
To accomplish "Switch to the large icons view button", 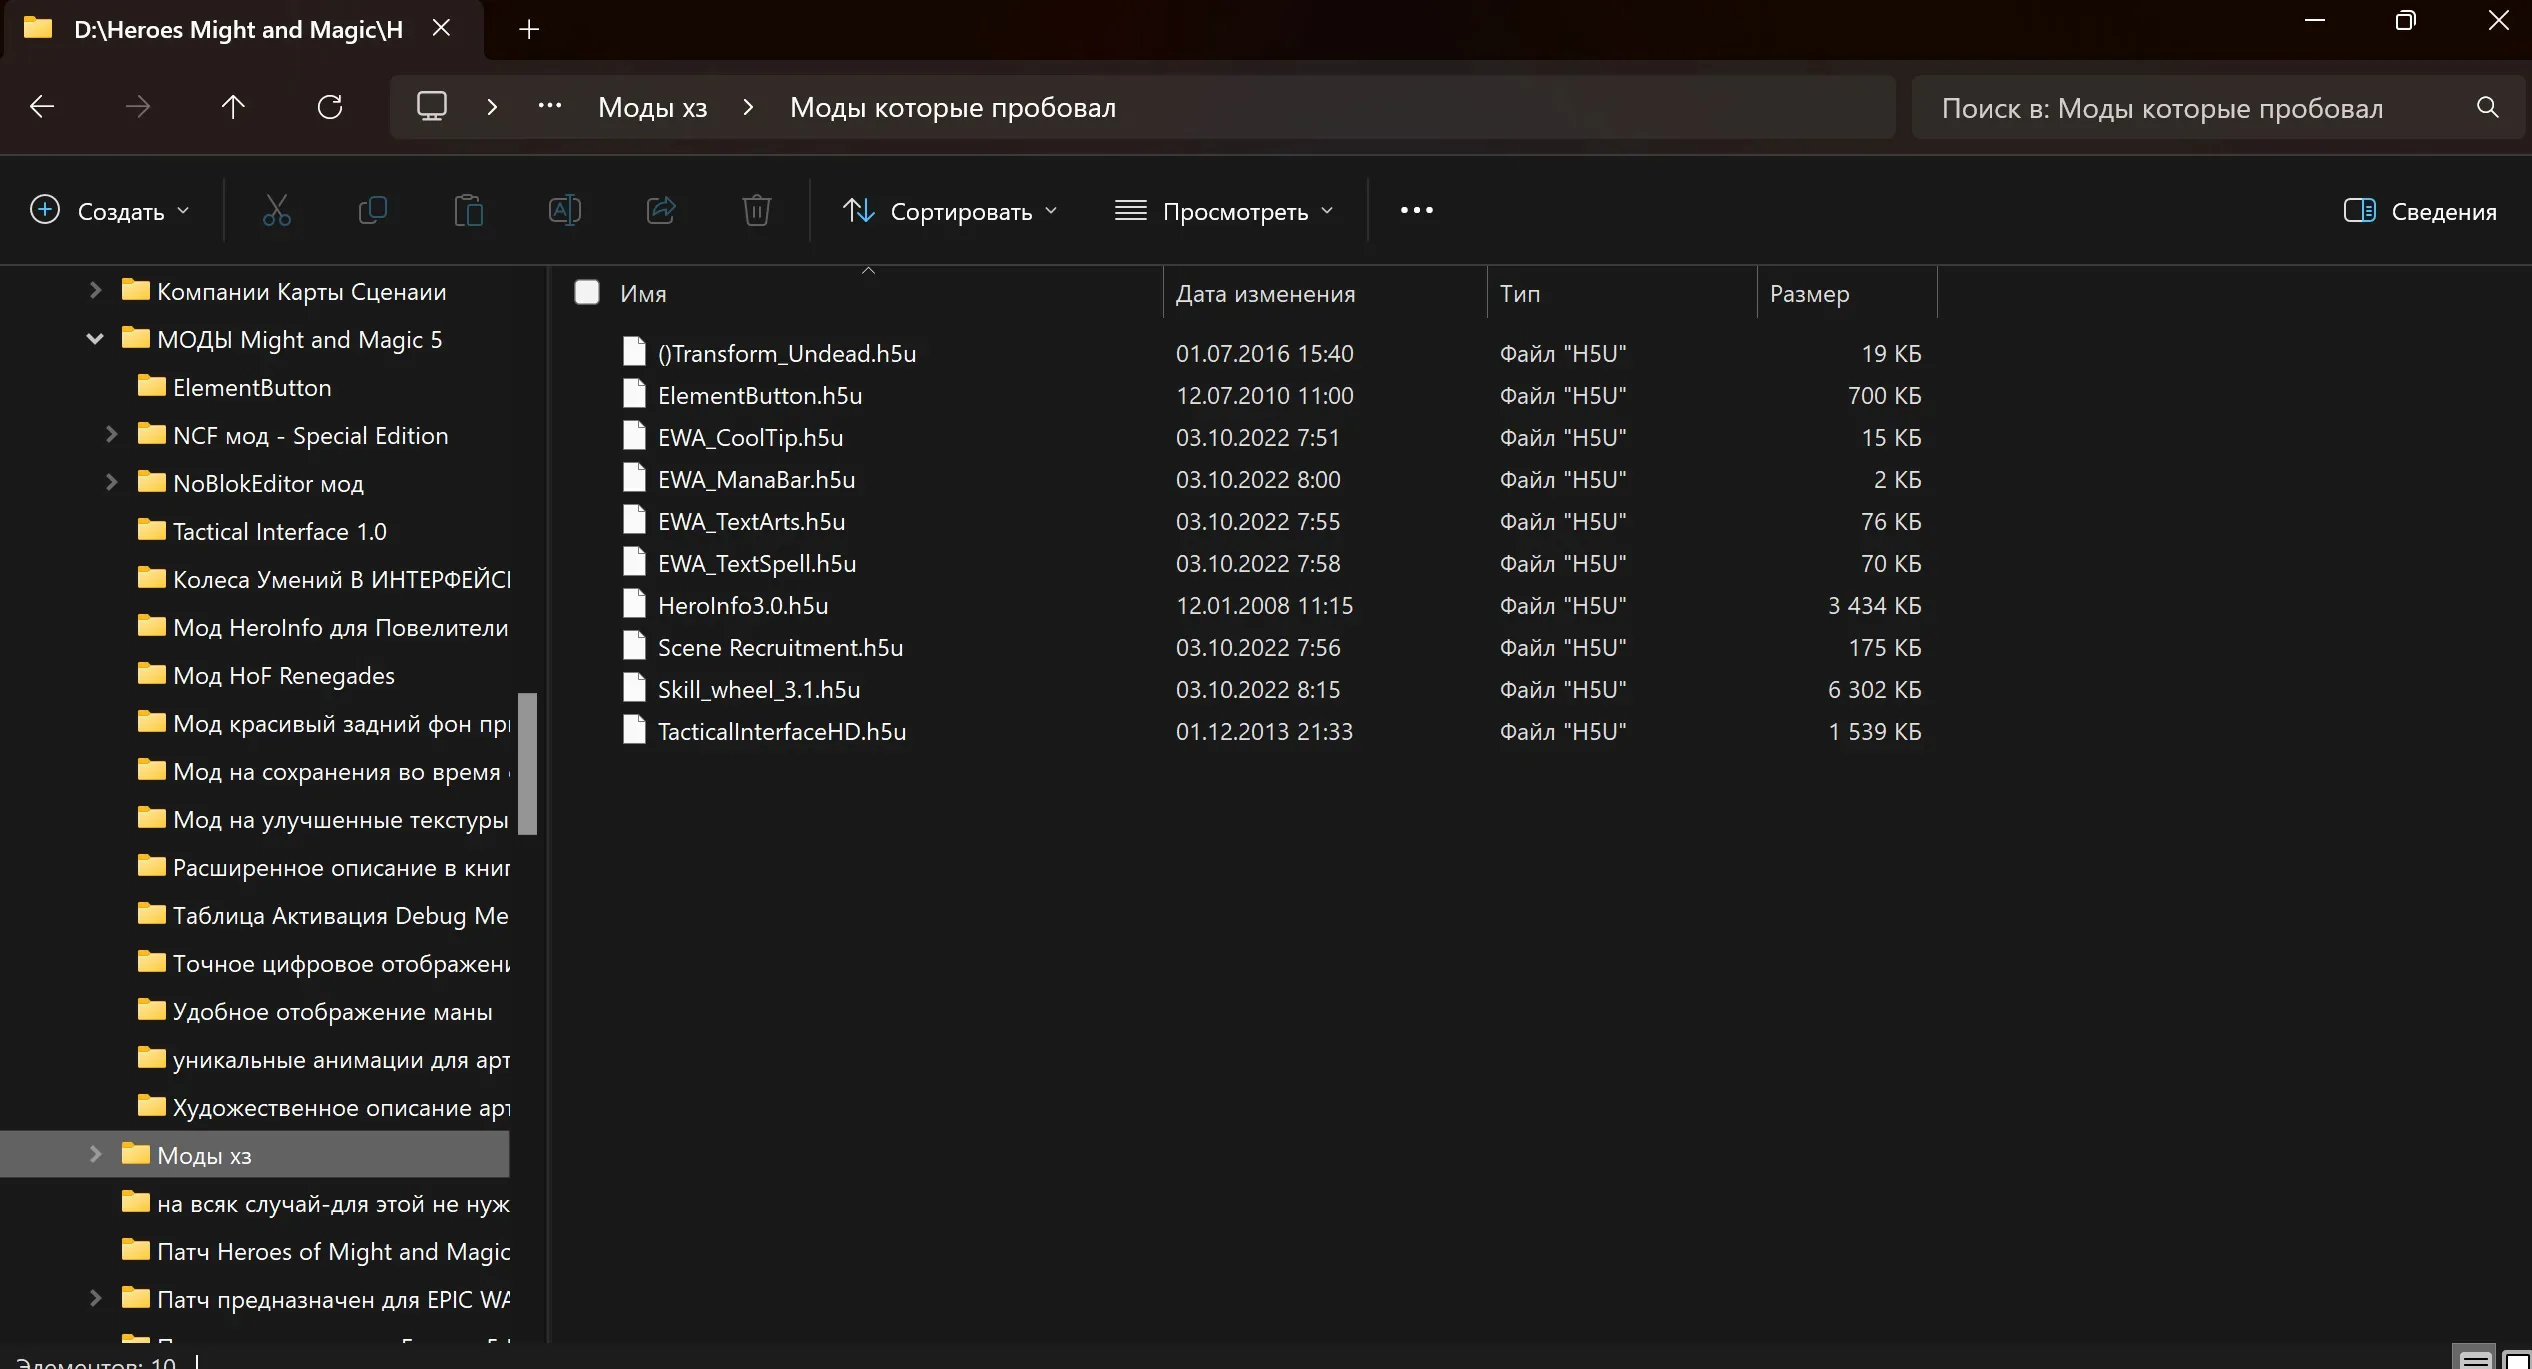I will pos(2517,1359).
